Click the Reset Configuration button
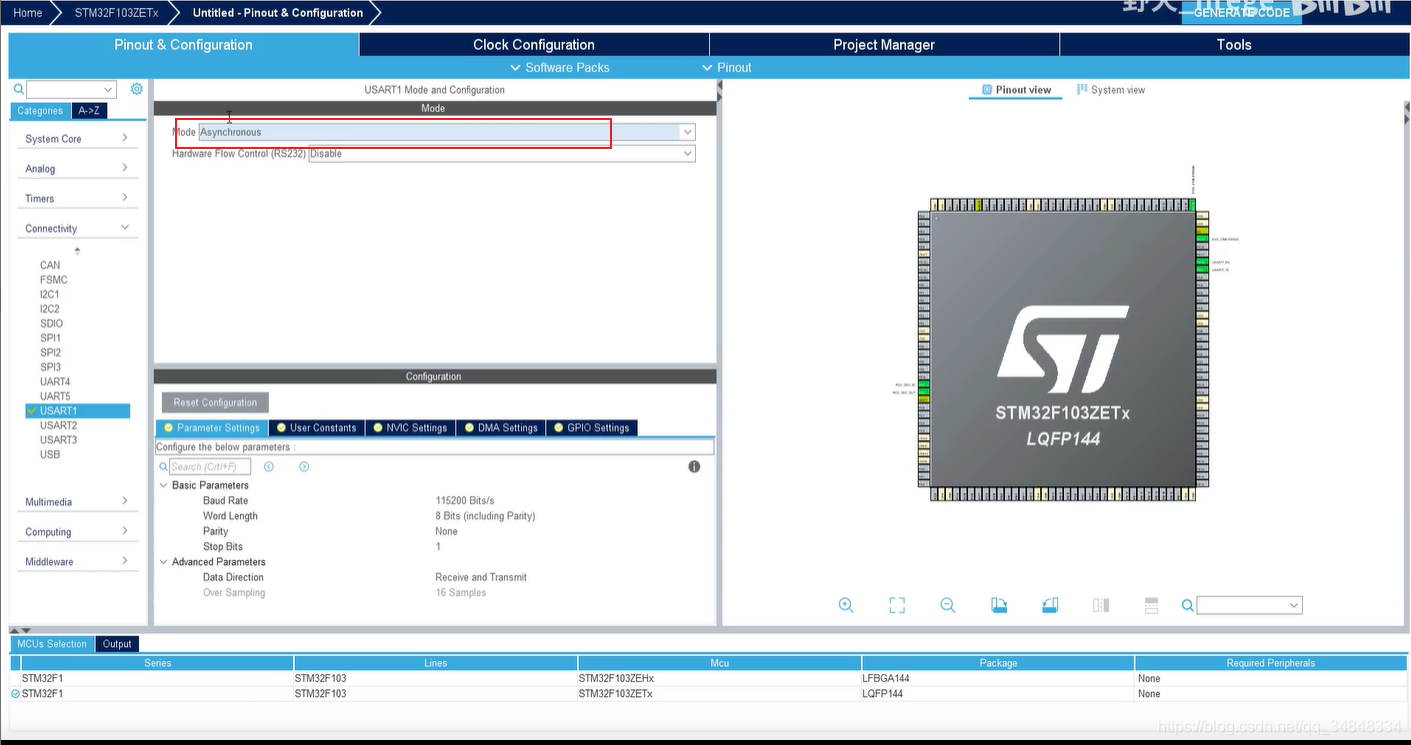This screenshot has height=745, width=1411. tap(215, 403)
